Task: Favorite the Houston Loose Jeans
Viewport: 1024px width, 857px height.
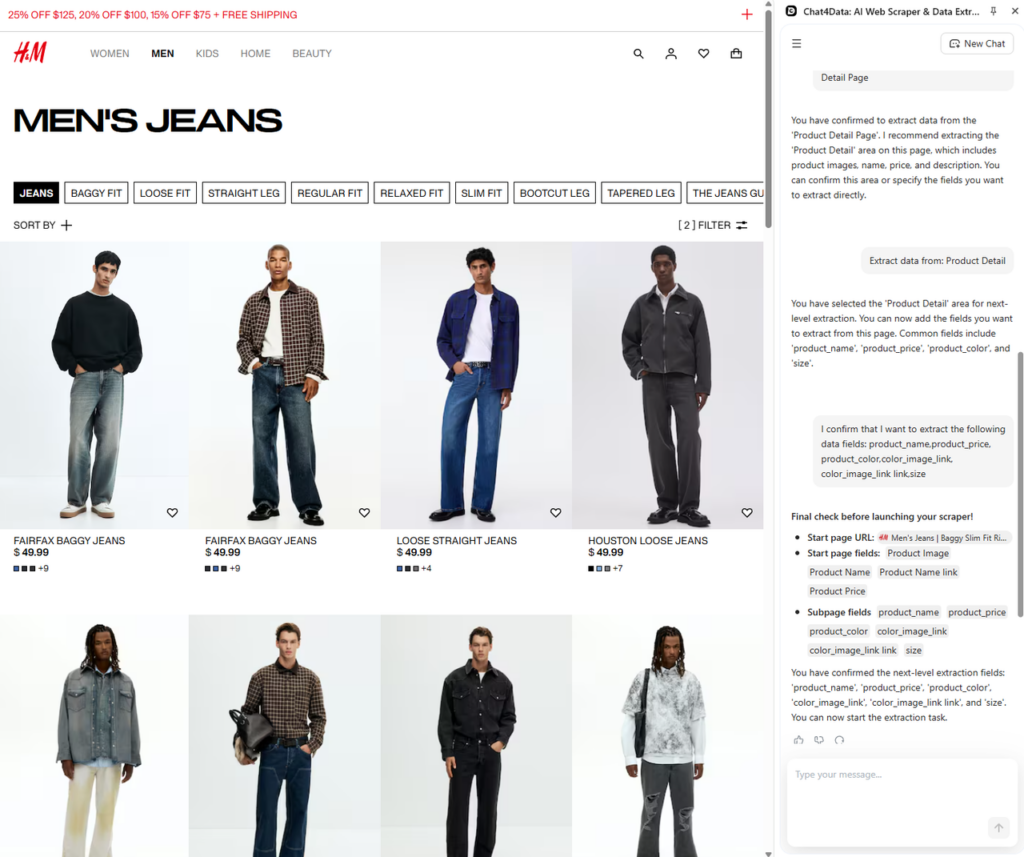Action: point(746,513)
